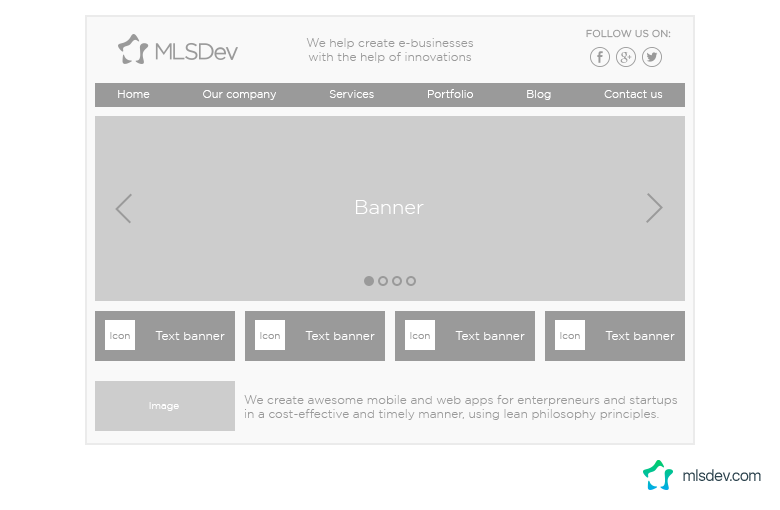Click the 'We help create e-businesses' tagline
The image size is (780, 510).
[x=390, y=50]
